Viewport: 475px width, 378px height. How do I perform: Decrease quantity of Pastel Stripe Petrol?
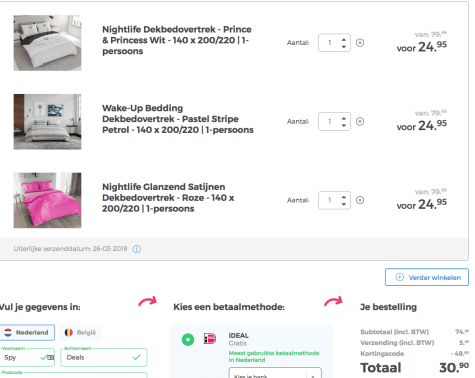[344, 125]
